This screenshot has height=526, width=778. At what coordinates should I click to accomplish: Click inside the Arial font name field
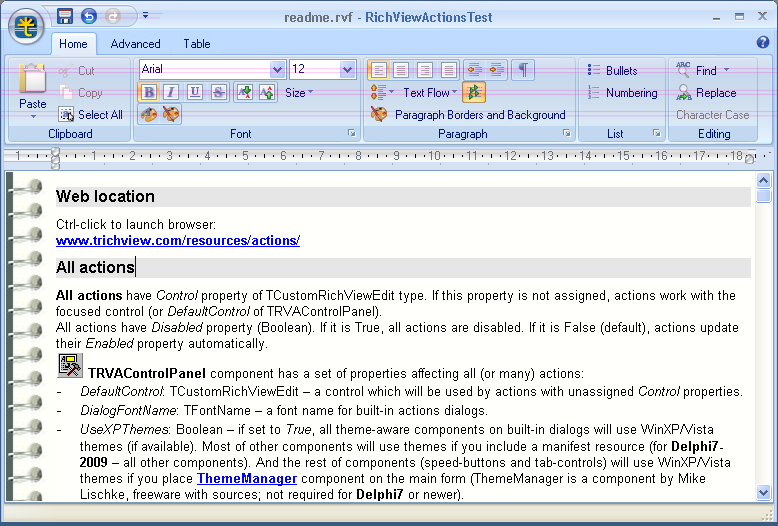coord(205,69)
